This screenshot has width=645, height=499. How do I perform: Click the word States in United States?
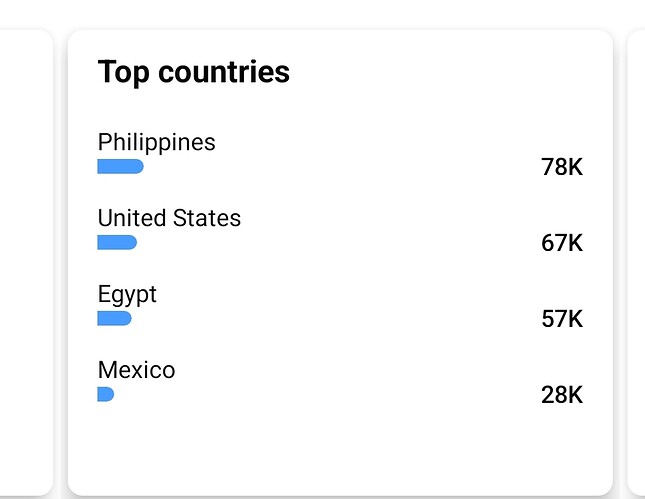coord(207,218)
